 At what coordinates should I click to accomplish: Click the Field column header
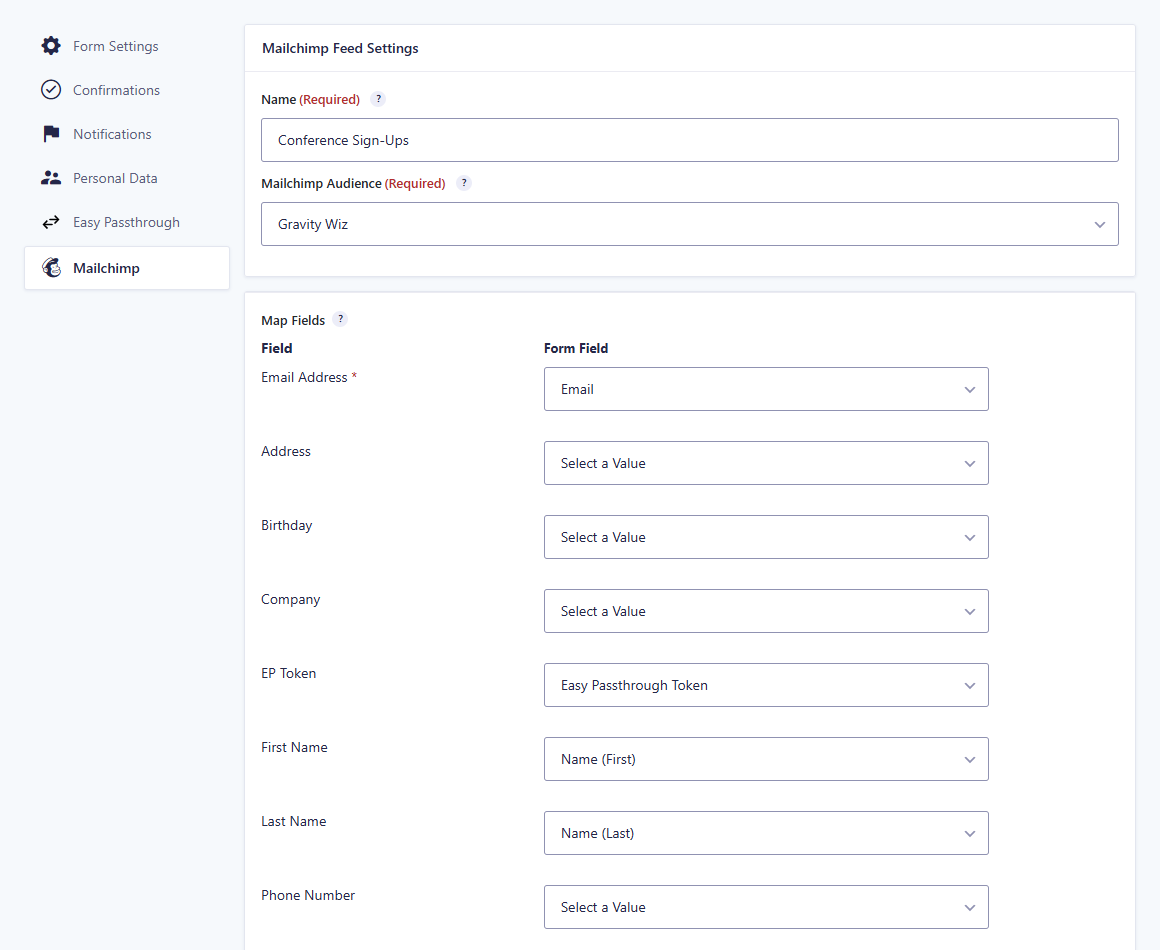[x=277, y=348]
